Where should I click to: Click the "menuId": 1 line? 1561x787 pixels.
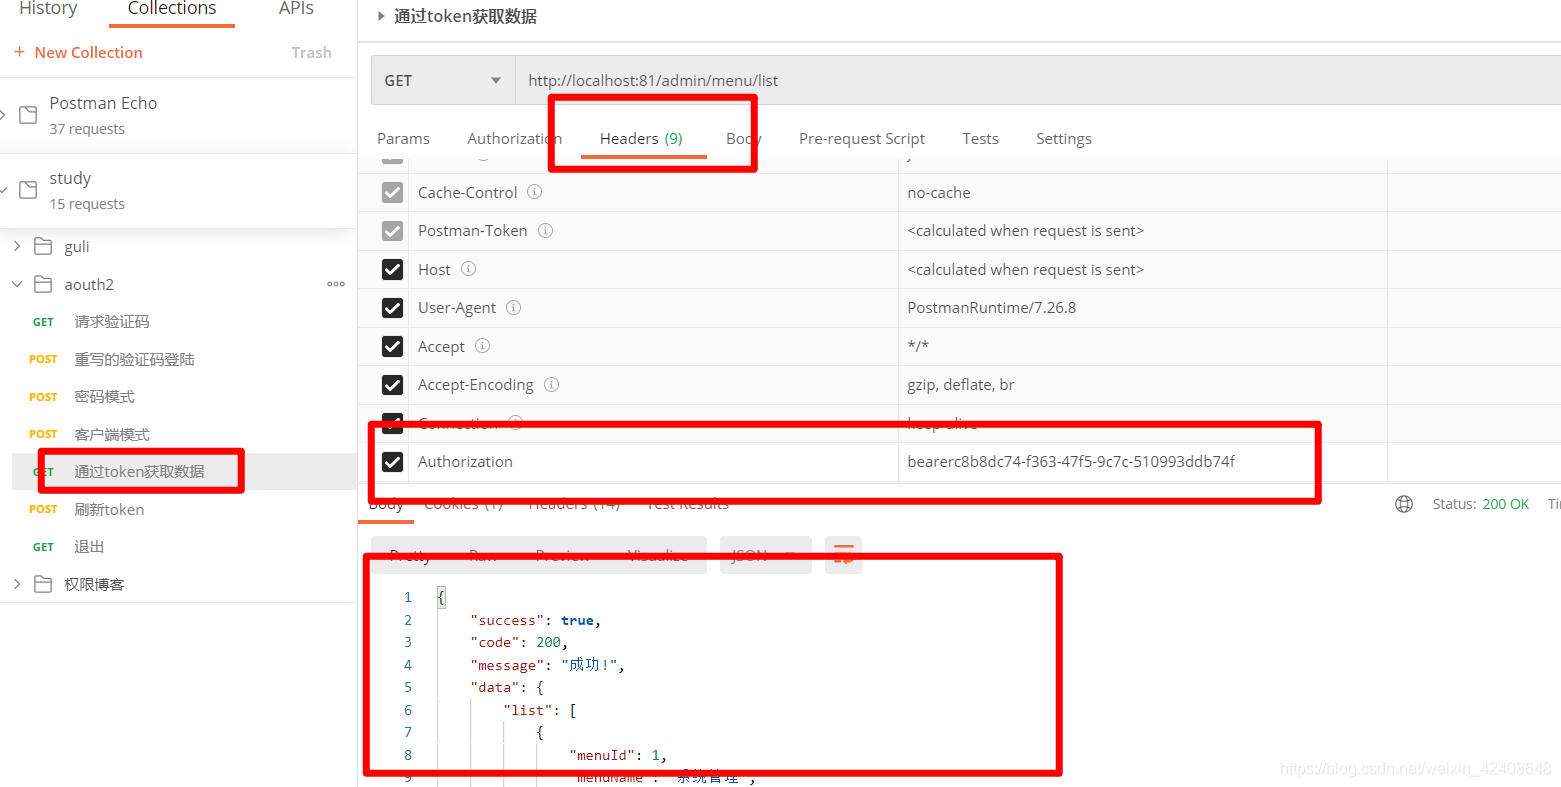(618, 755)
